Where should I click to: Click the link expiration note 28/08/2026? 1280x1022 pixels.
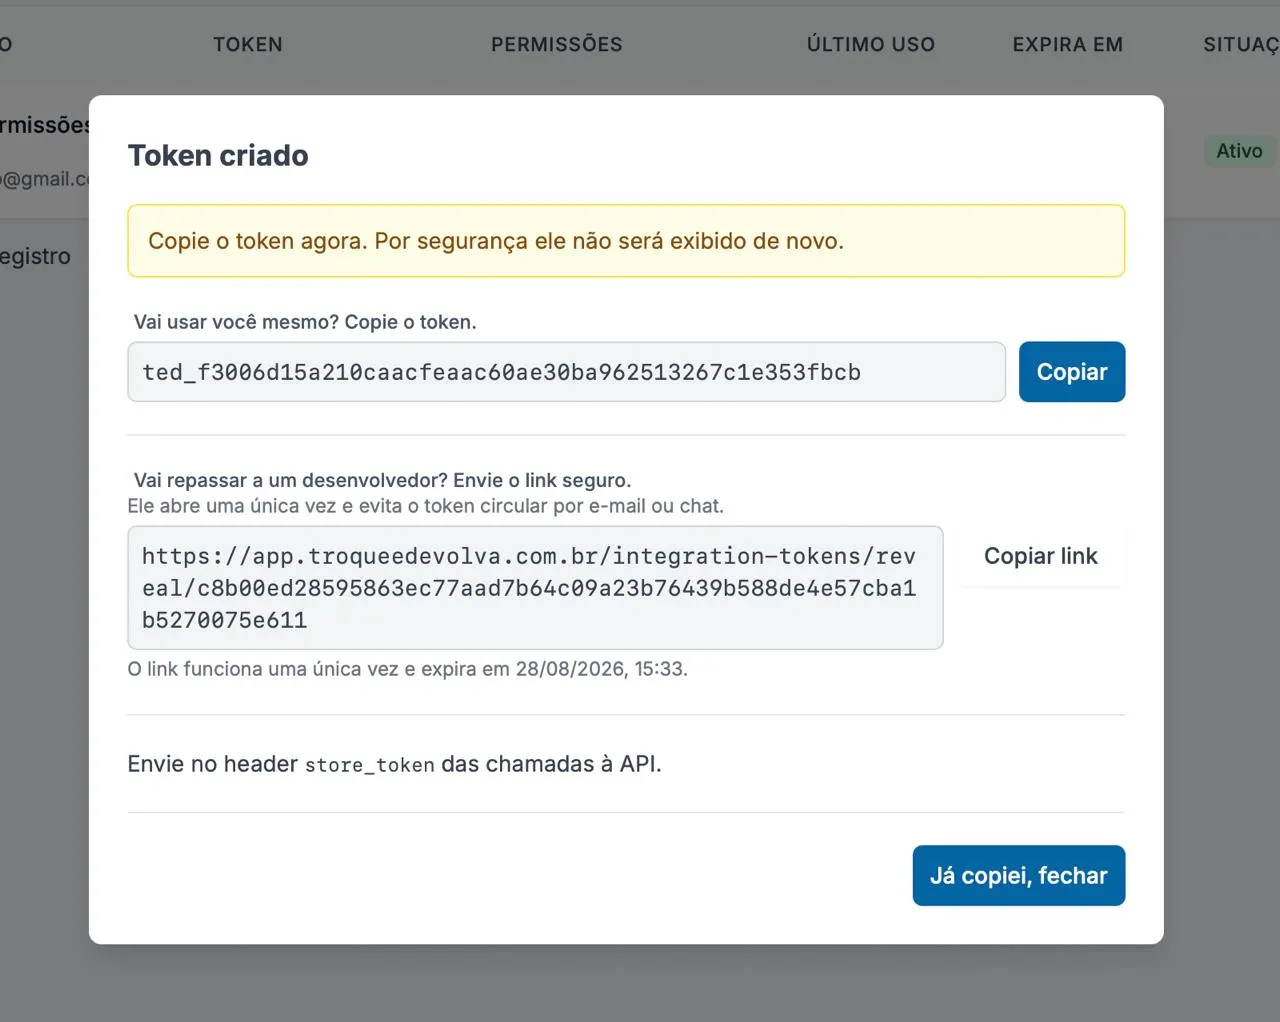[408, 669]
